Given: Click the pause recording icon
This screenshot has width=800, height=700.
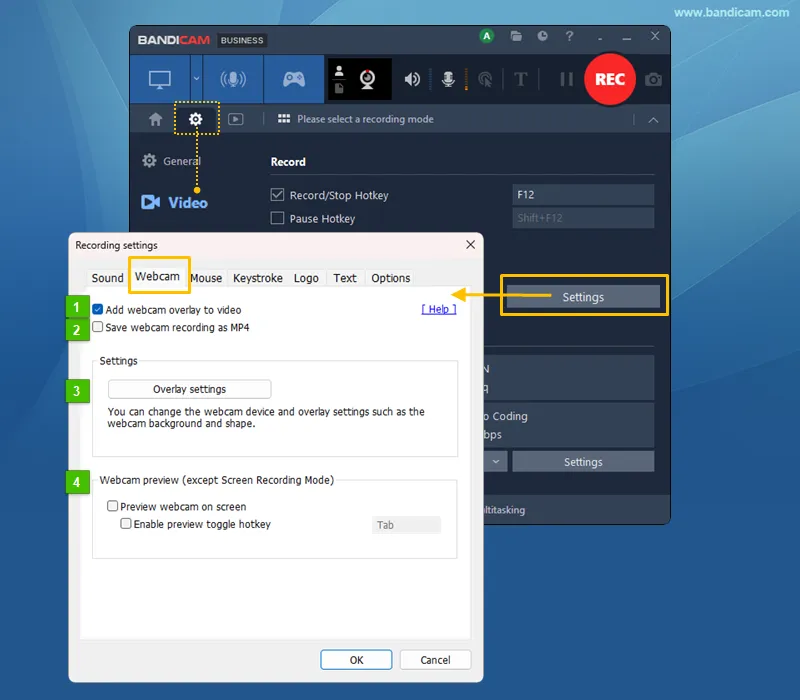Looking at the screenshot, I should (x=566, y=79).
